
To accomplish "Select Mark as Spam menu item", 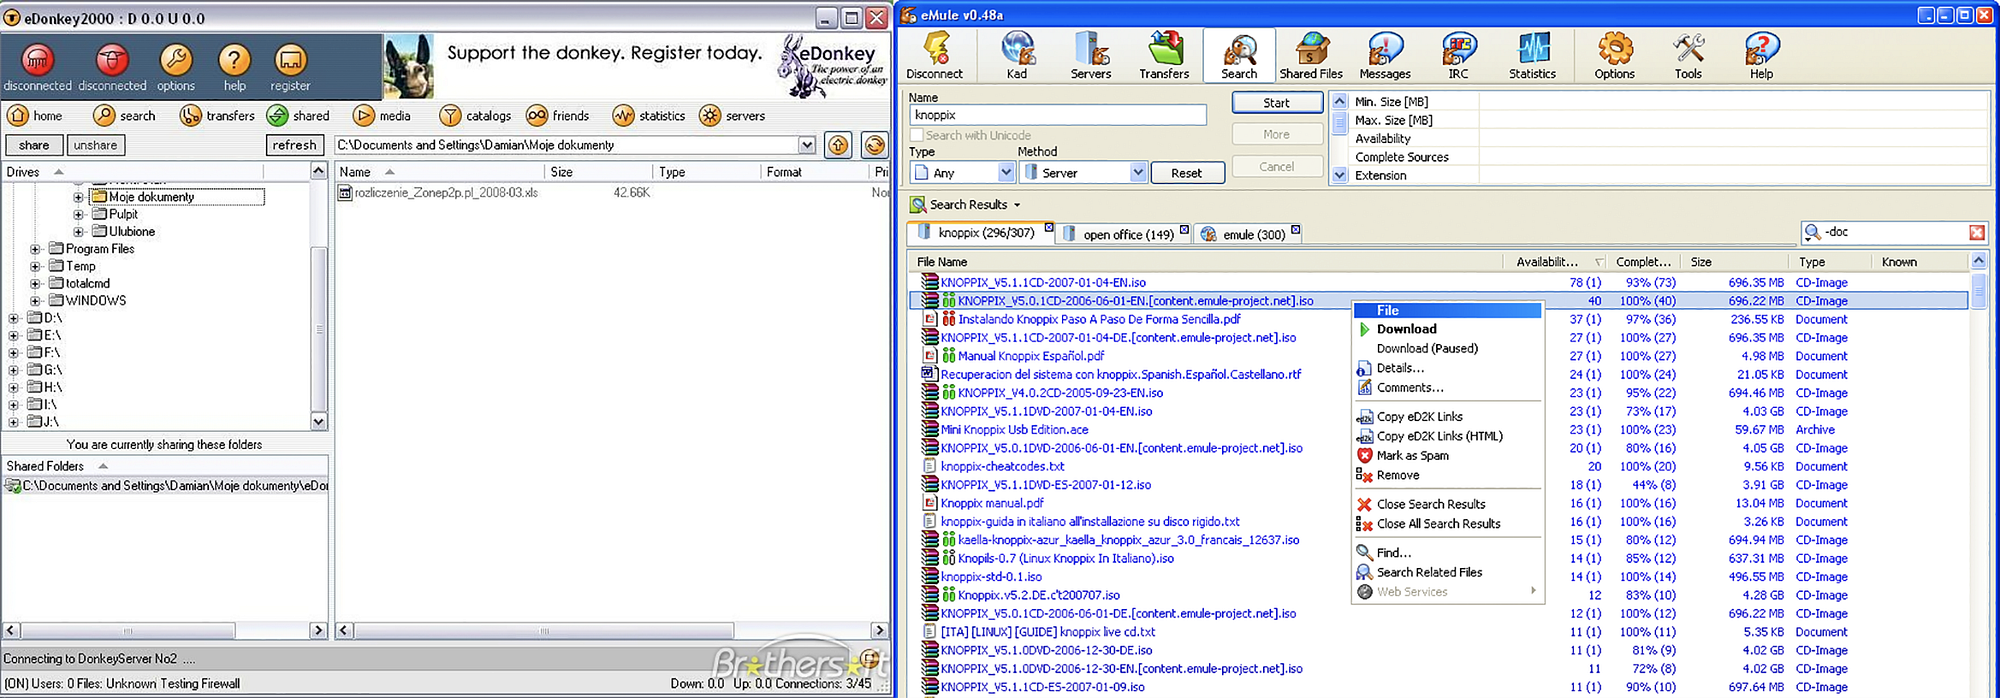I will click(x=1448, y=456).
